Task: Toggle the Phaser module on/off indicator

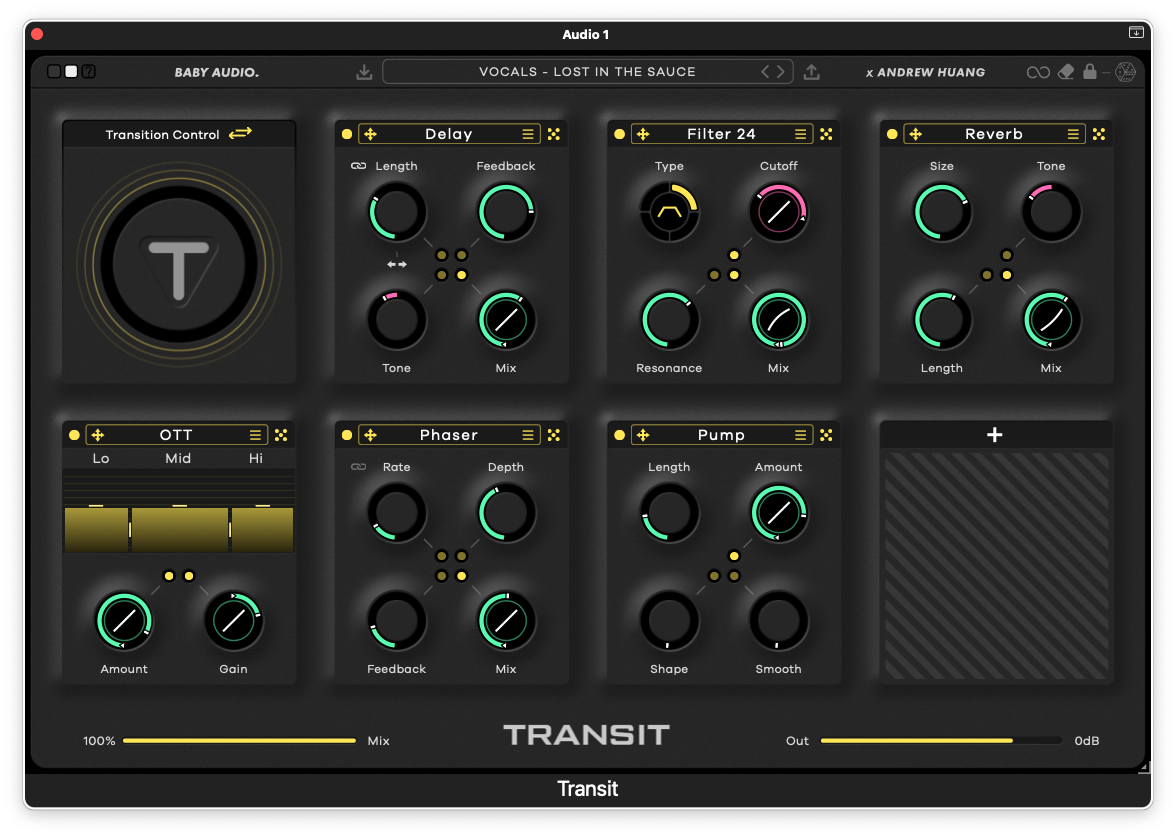Action: (x=347, y=435)
